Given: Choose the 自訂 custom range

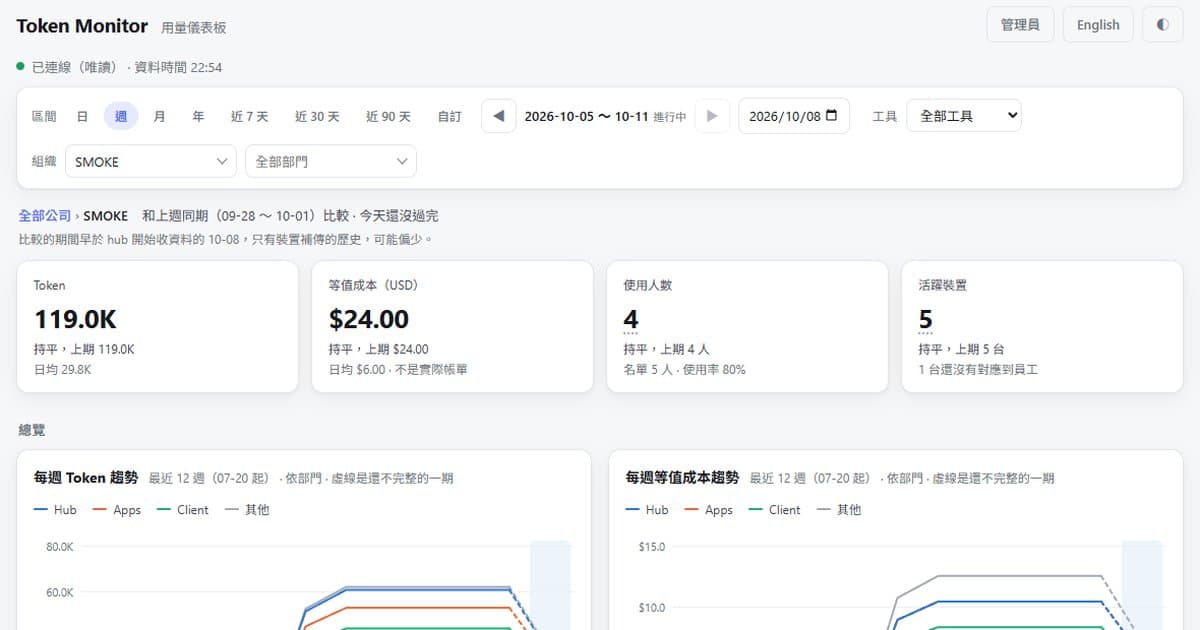Looking at the screenshot, I should [450, 116].
